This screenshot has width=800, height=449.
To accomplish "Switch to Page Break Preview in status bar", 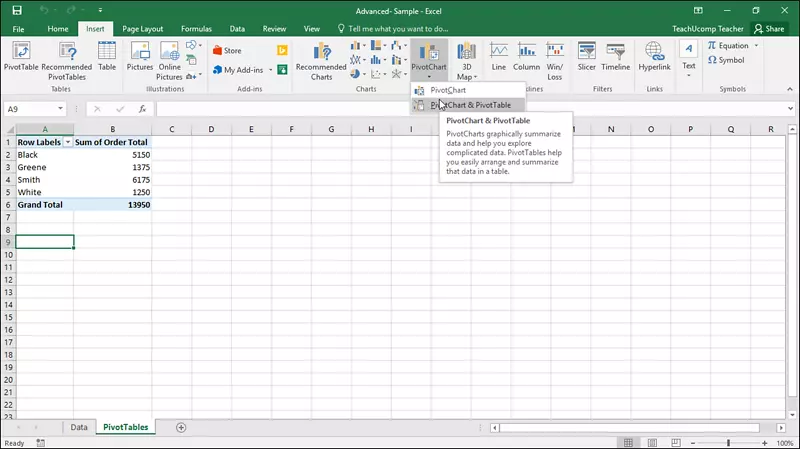I will pyautogui.click(x=676, y=442).
